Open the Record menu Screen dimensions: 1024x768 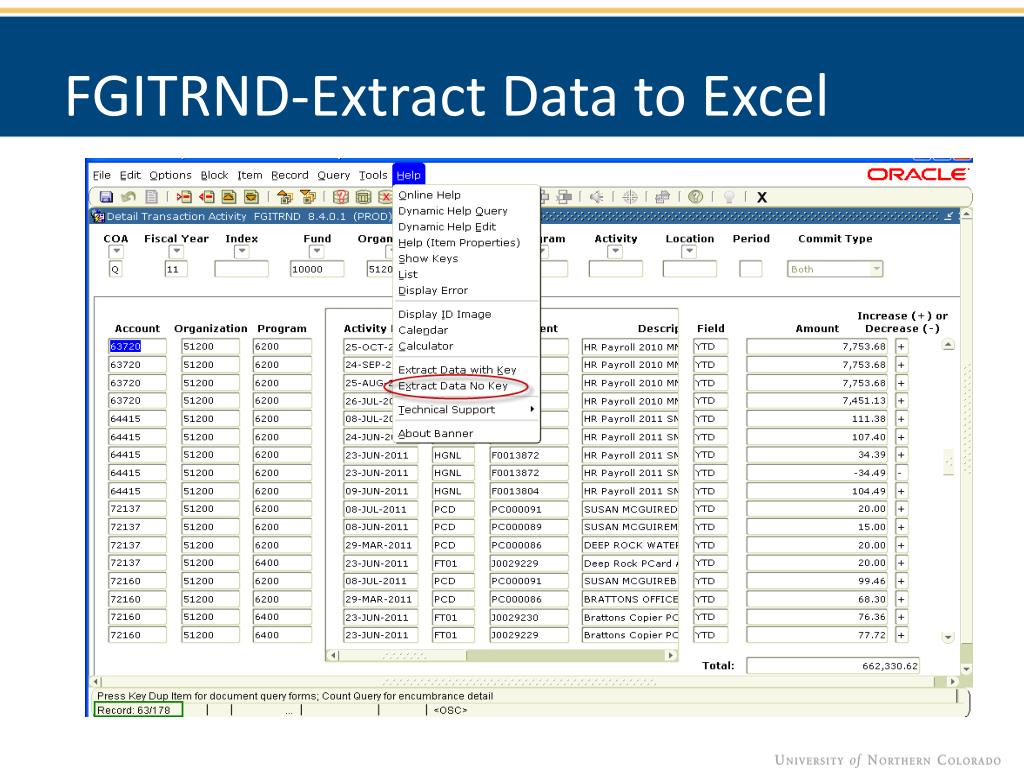pyautogui.click(x=289, y=175)
